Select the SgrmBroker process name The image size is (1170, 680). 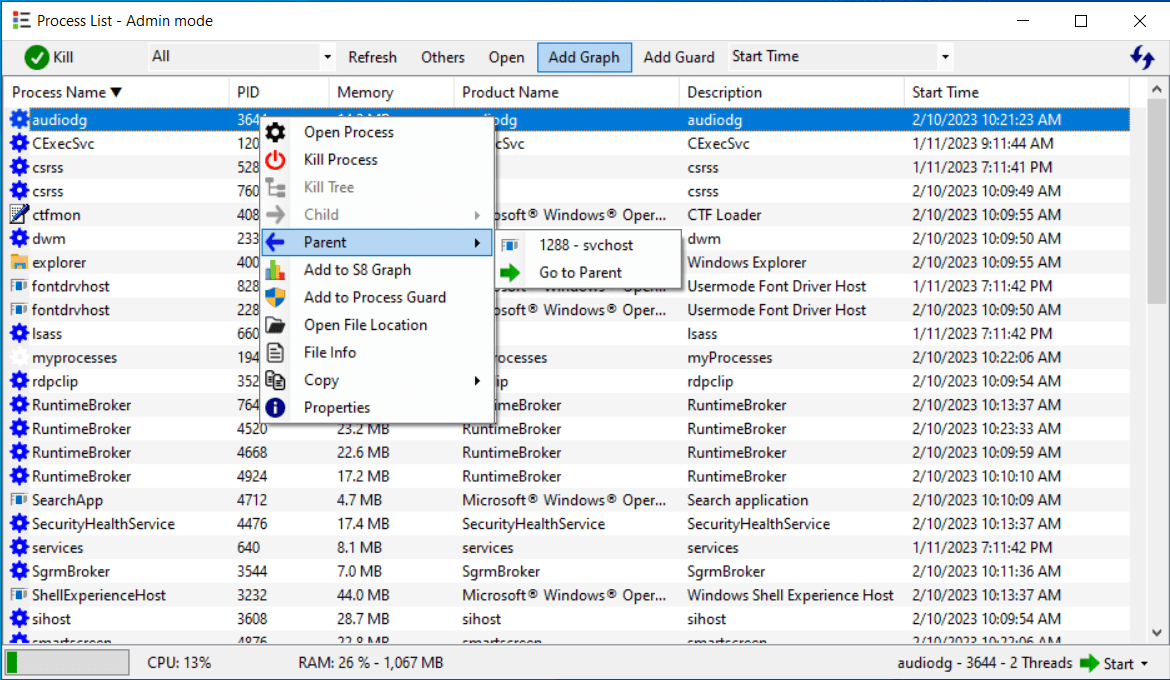(x=71, y=572)
